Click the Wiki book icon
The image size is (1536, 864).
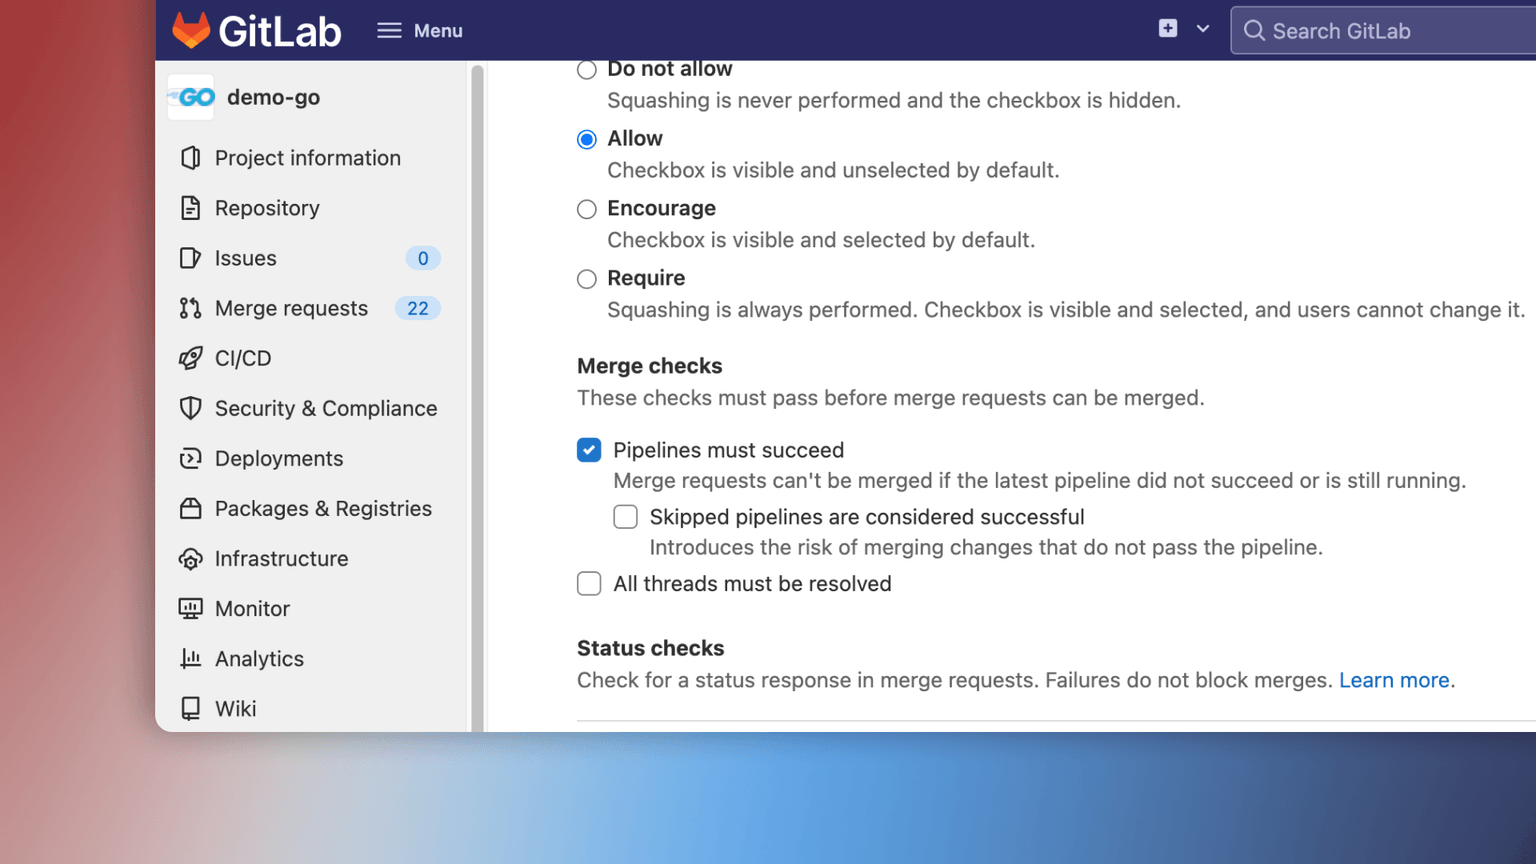pyautogui.click(x=190, y=708)
